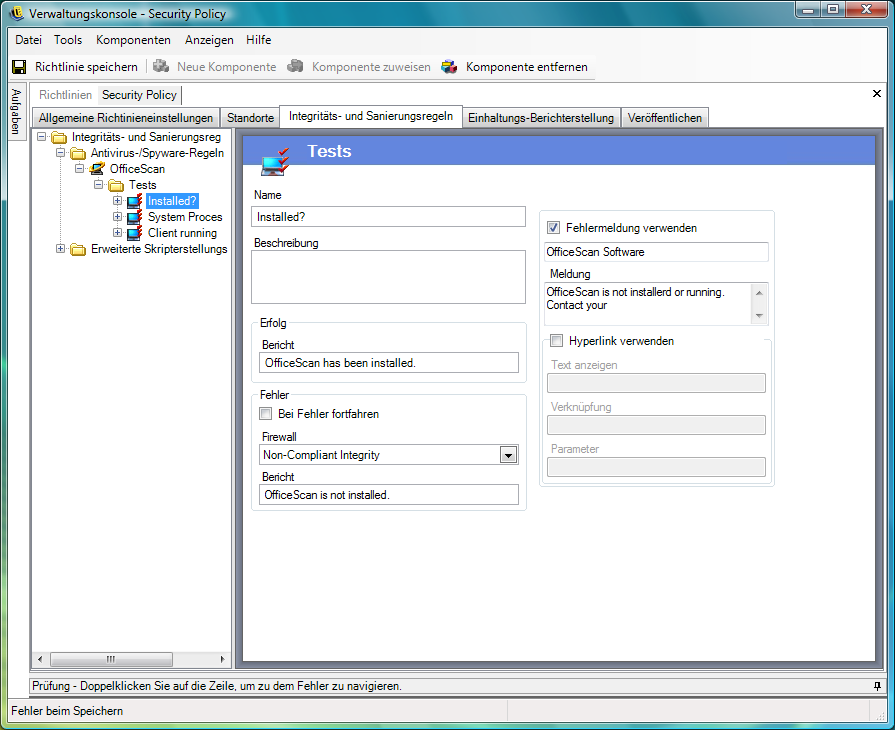The height and width of the screenshot is (730, 895).
Task: Click the Fehler Bericht field
Action: point(389,495)
